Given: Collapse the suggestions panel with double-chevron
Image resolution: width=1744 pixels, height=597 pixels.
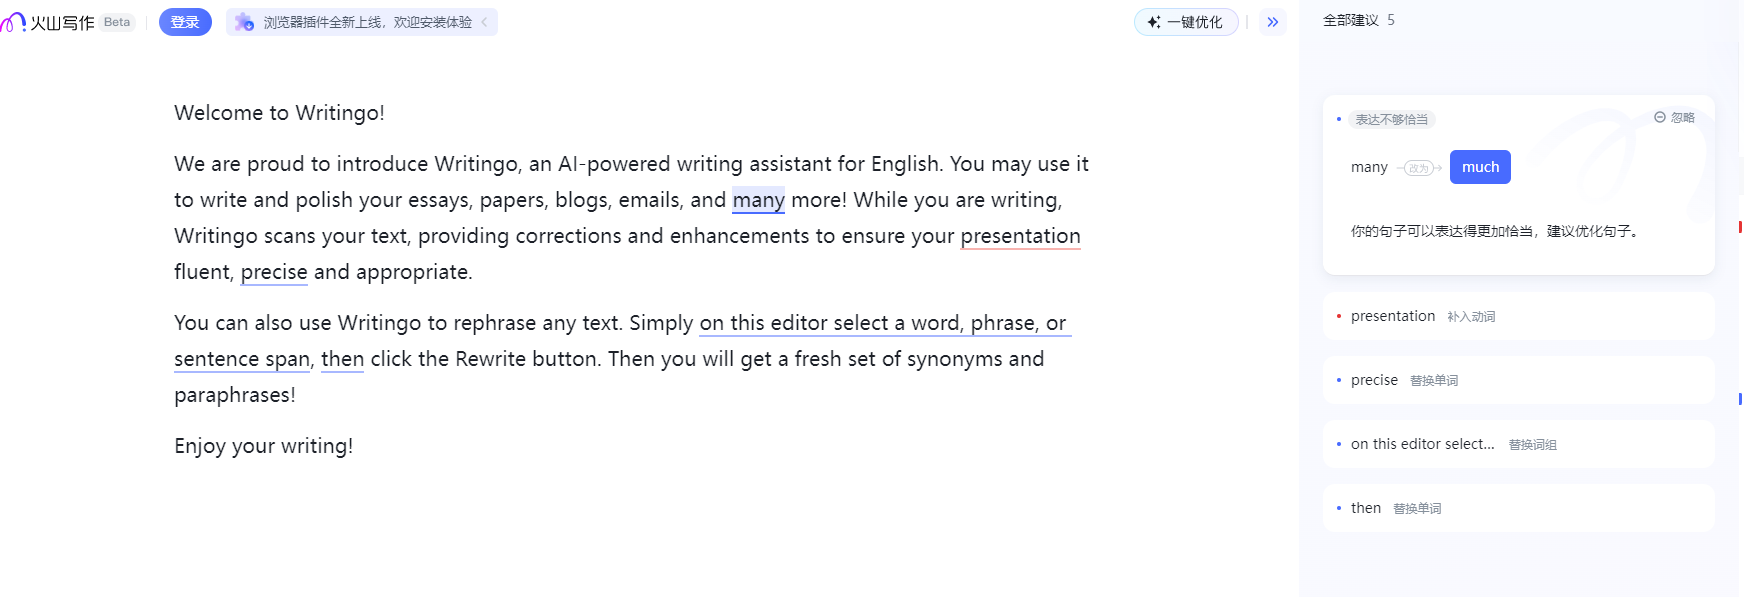Looking at the screenshot, I should point(1273,22).
